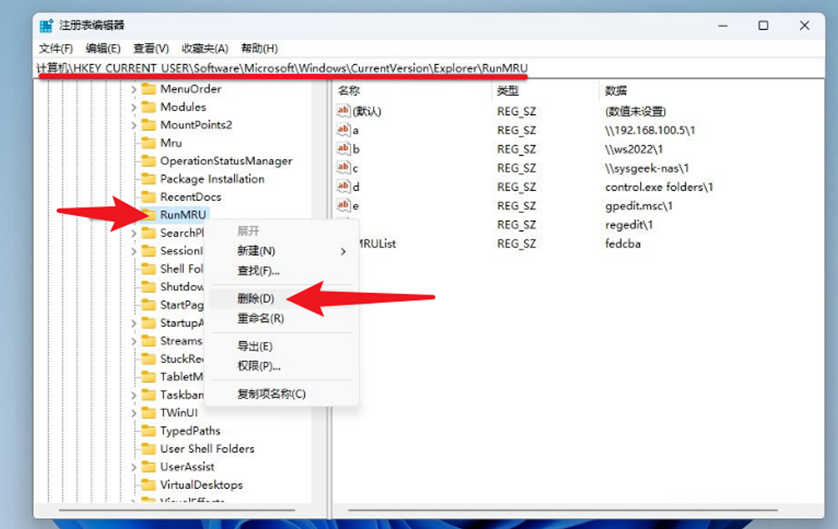838x529 pixels.
Task: Click the TypedPaths folder icon
Action: (149, 431)
